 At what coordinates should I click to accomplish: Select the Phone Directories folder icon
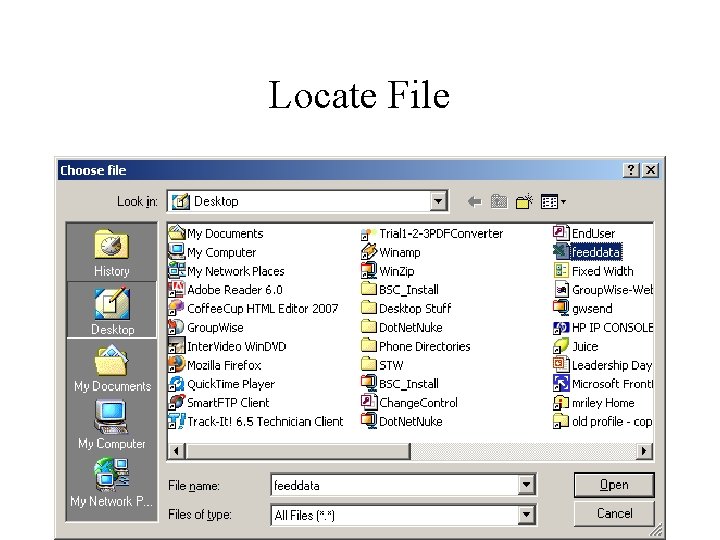[368, 345]
